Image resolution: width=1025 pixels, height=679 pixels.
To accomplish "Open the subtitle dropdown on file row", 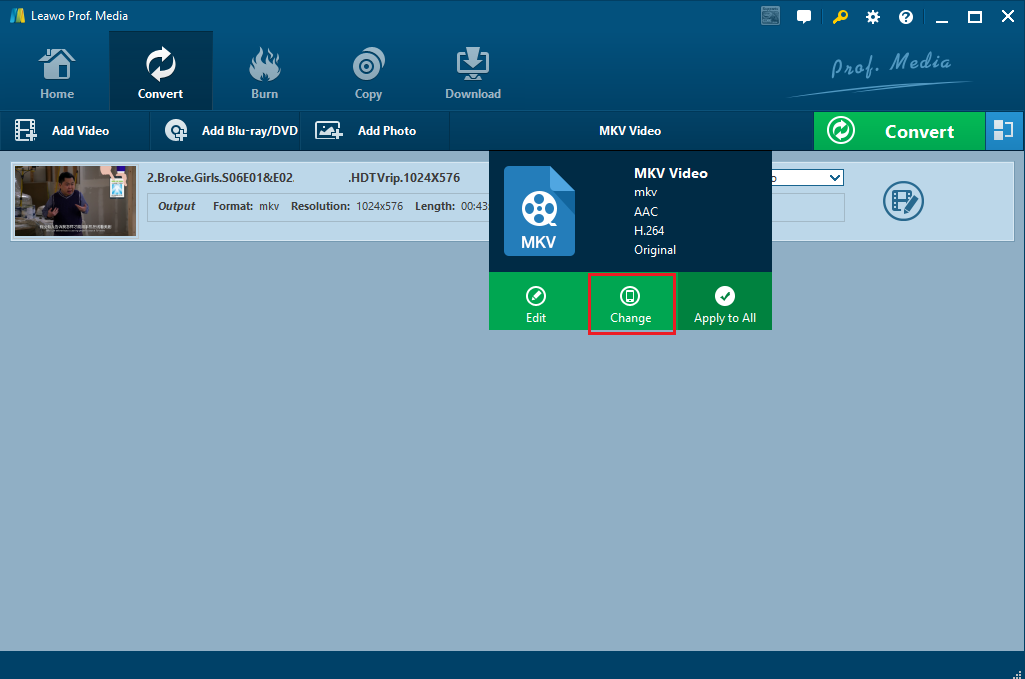I will pos(807,178).
